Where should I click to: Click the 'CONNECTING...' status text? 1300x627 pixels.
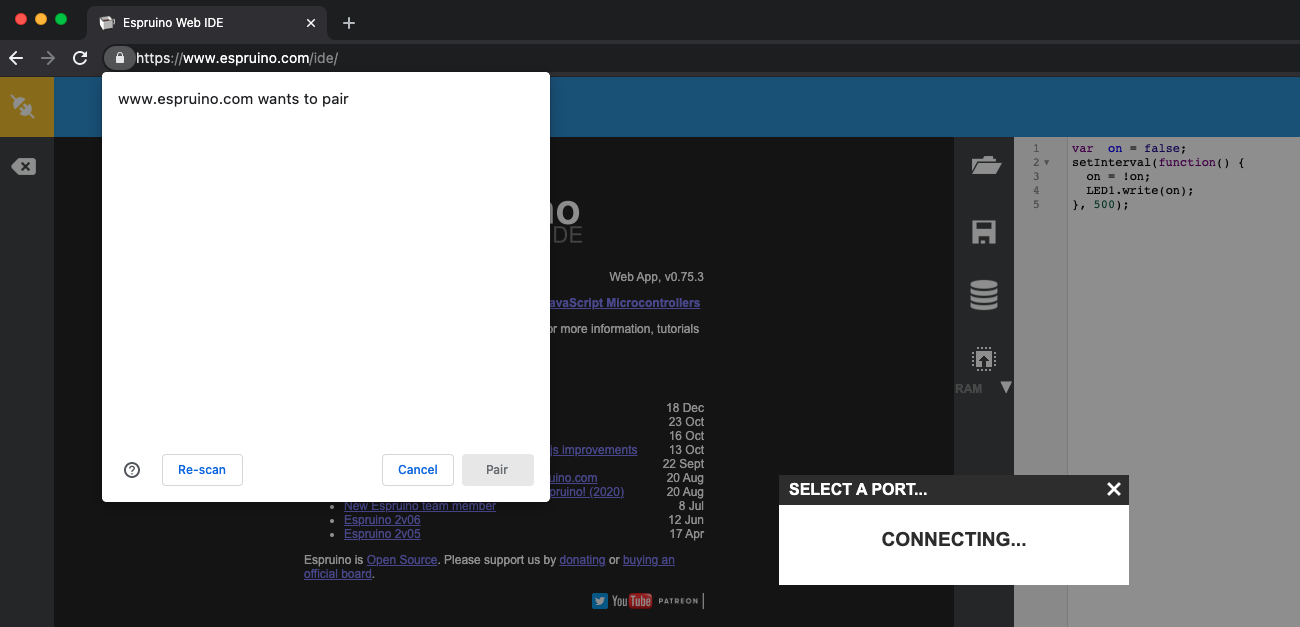pyautogui.click(x=954, y=540)
